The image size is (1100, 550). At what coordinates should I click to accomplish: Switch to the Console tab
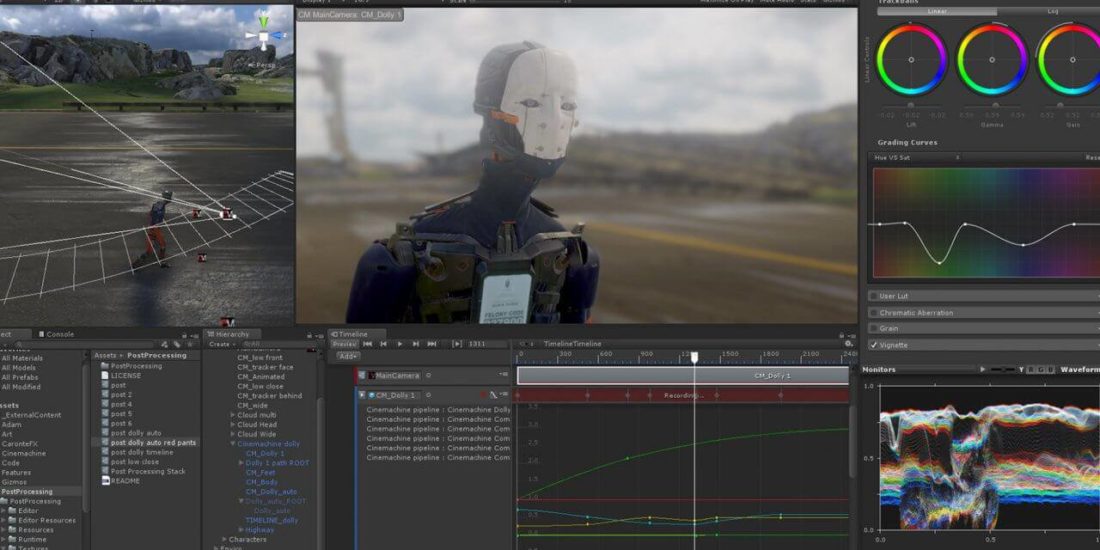pos(56,334)
